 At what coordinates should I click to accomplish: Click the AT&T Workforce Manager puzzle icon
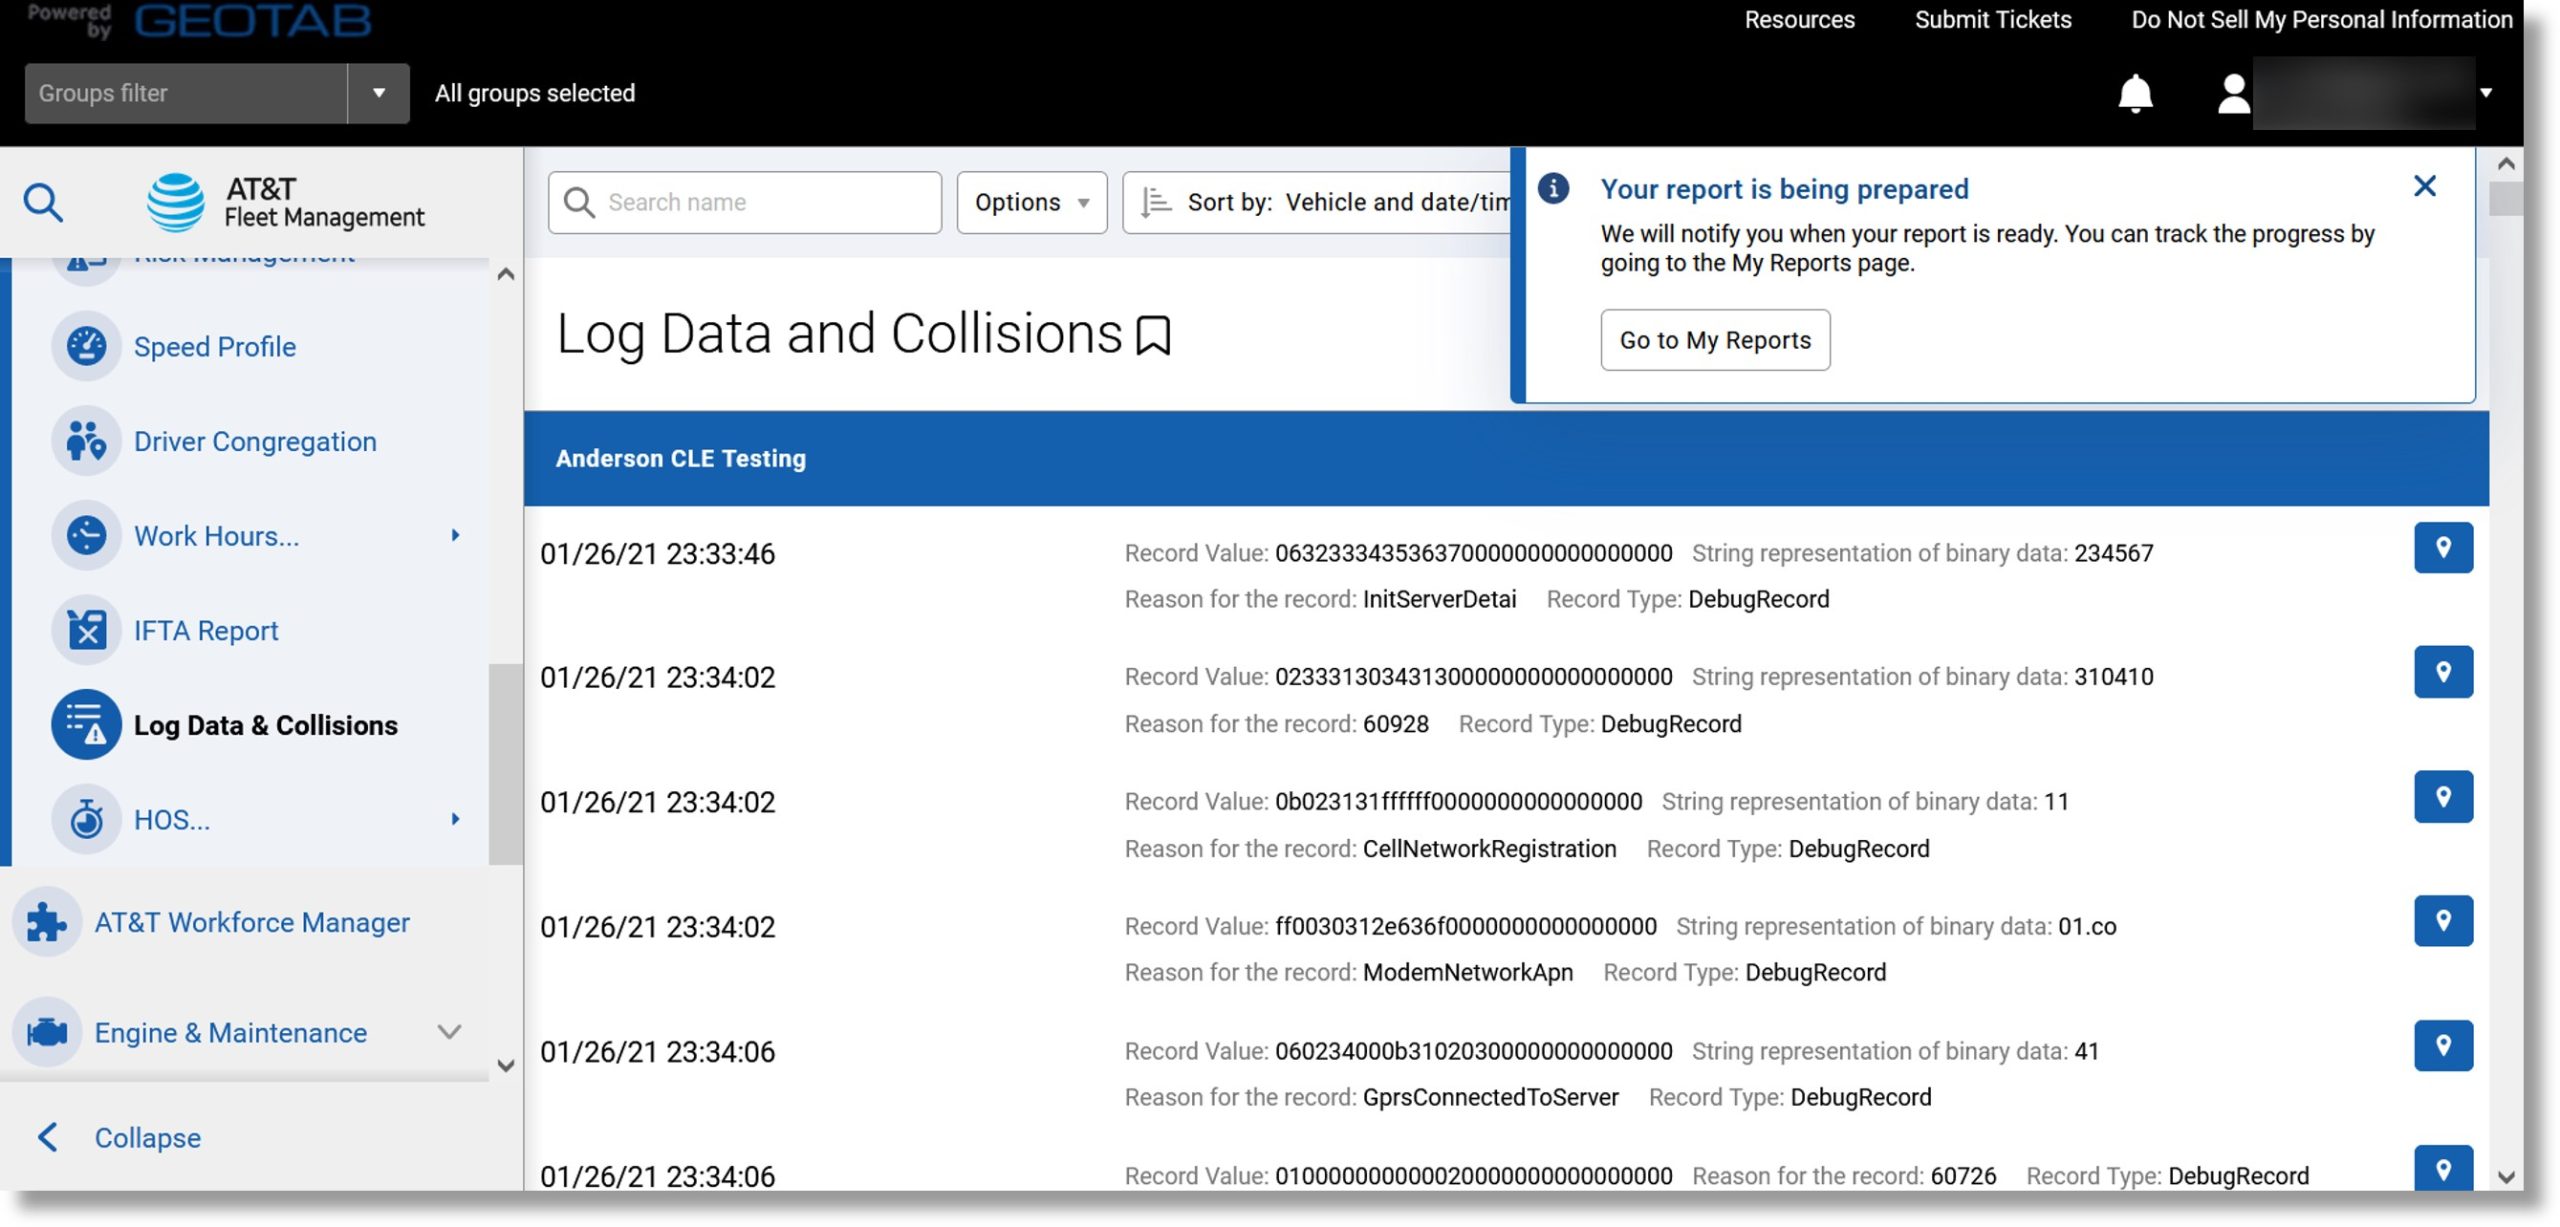46,922
